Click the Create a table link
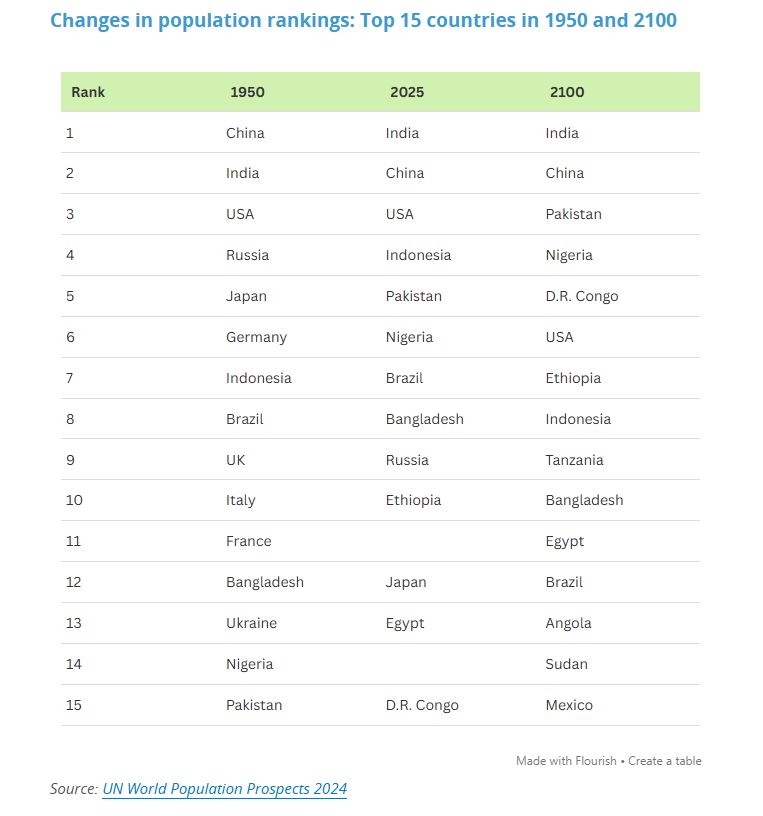 click(665, 761)
